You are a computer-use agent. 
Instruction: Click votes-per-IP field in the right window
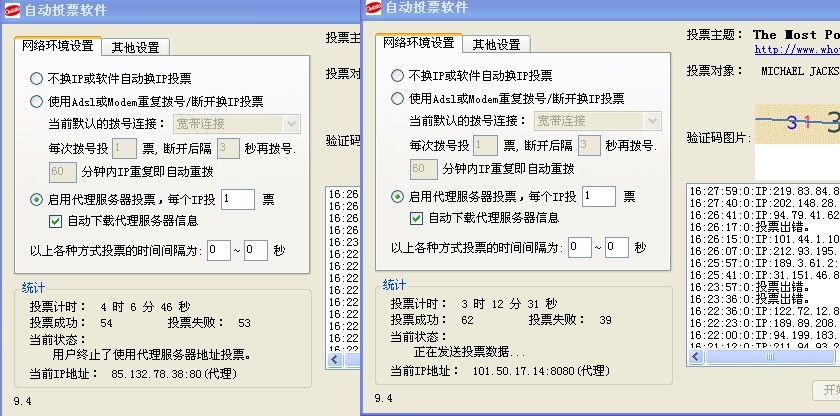tap(598, 197)
